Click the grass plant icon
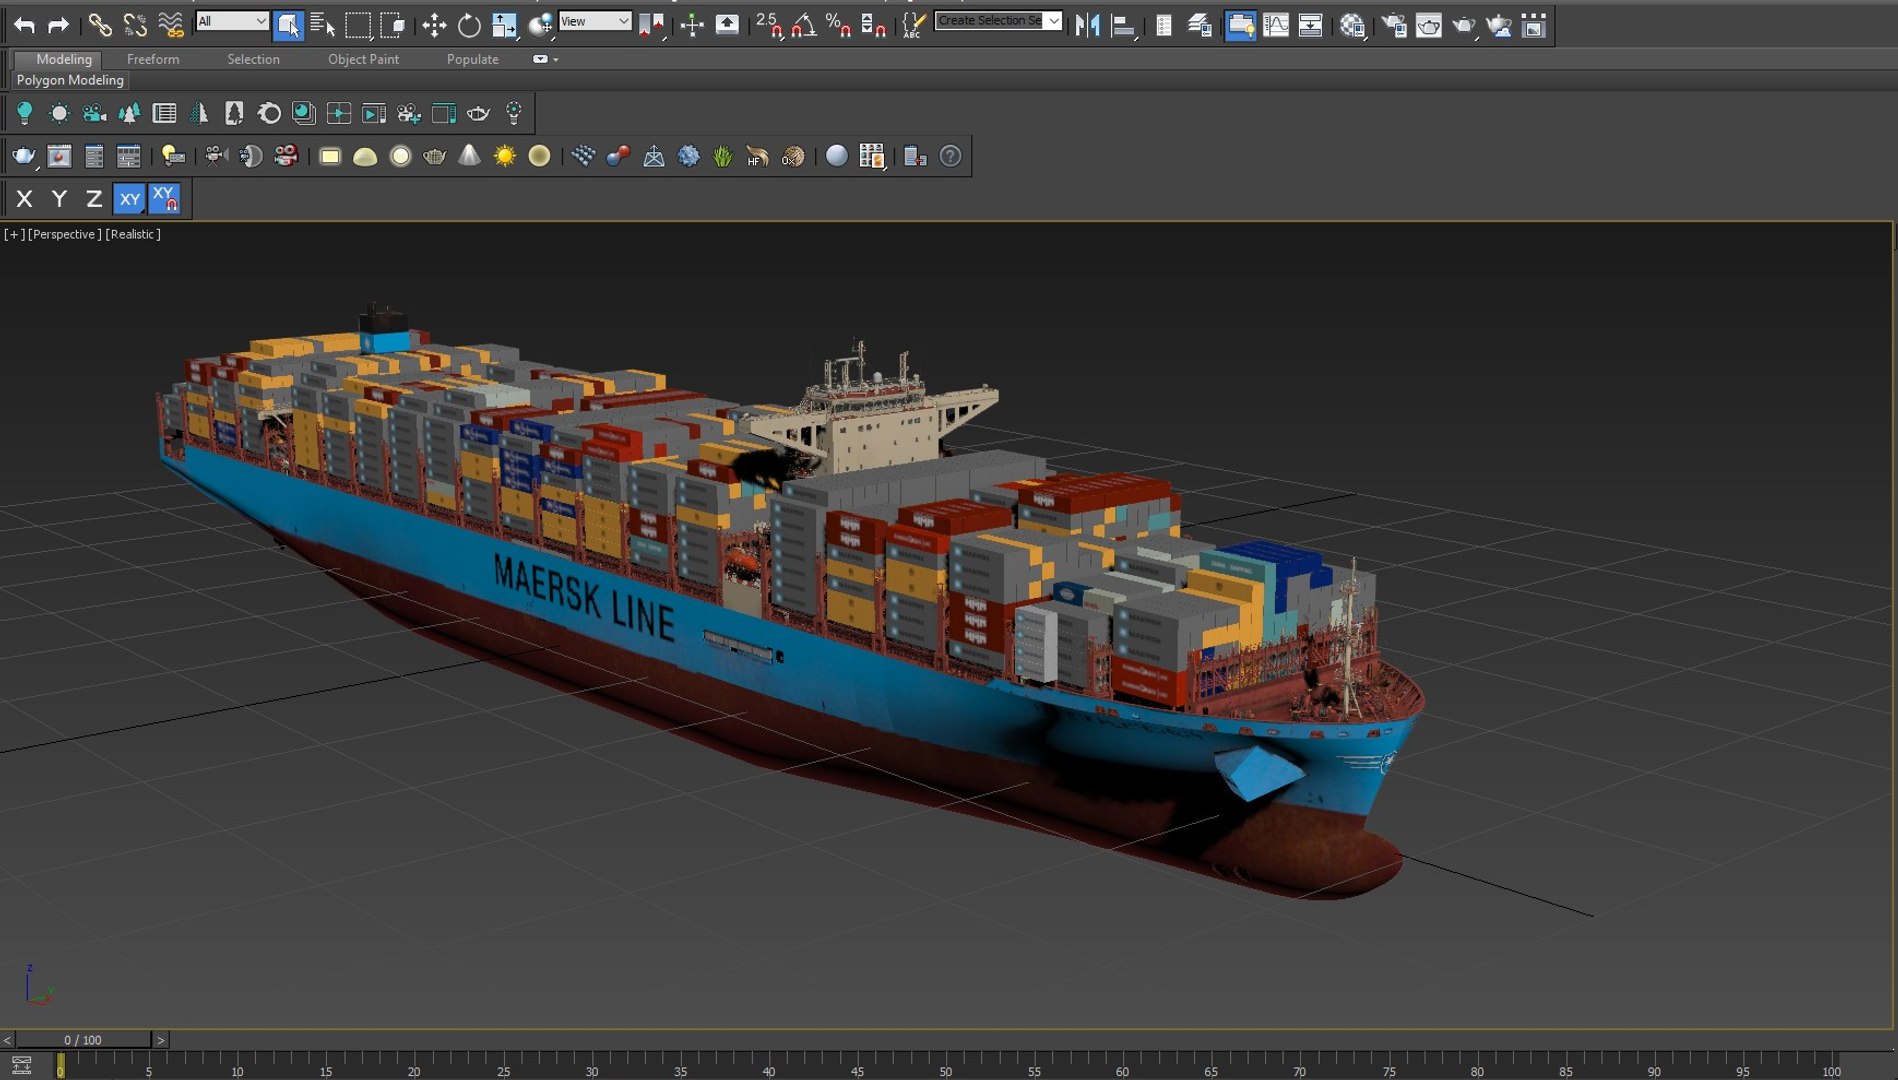 point(722,156)
